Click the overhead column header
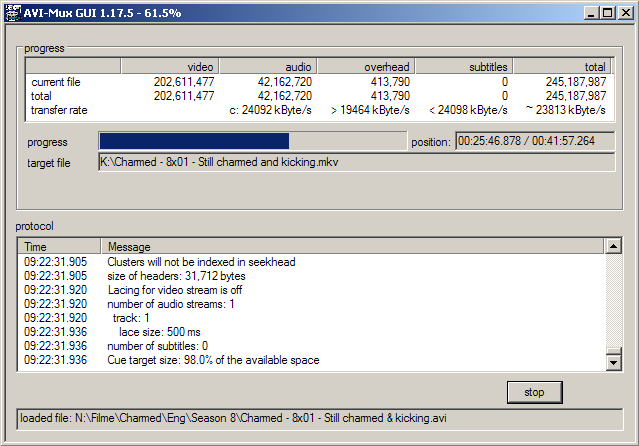Viewport: 639px width, 446px height. coord(364,66)
